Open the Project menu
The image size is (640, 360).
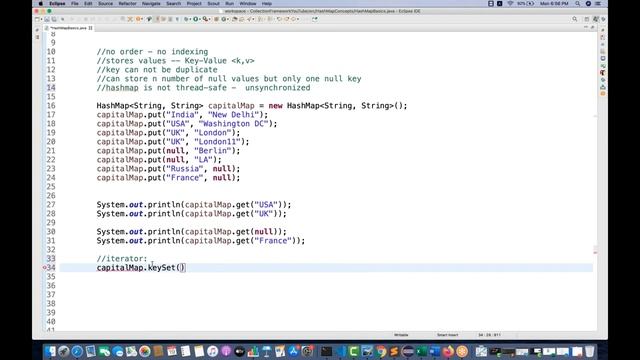(x=194, y=4)
